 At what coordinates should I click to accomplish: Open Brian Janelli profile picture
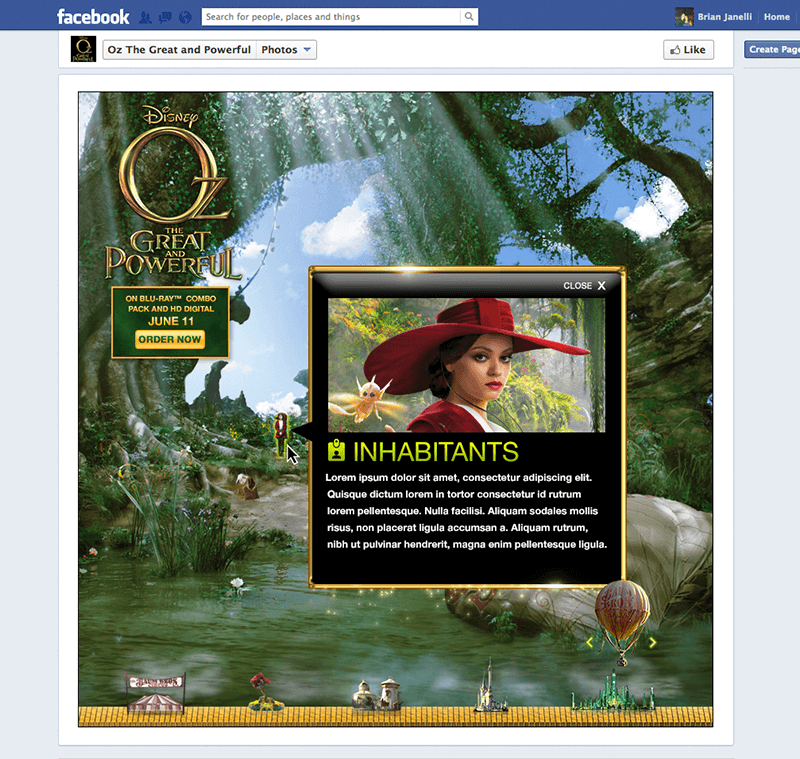coord(684,17)
